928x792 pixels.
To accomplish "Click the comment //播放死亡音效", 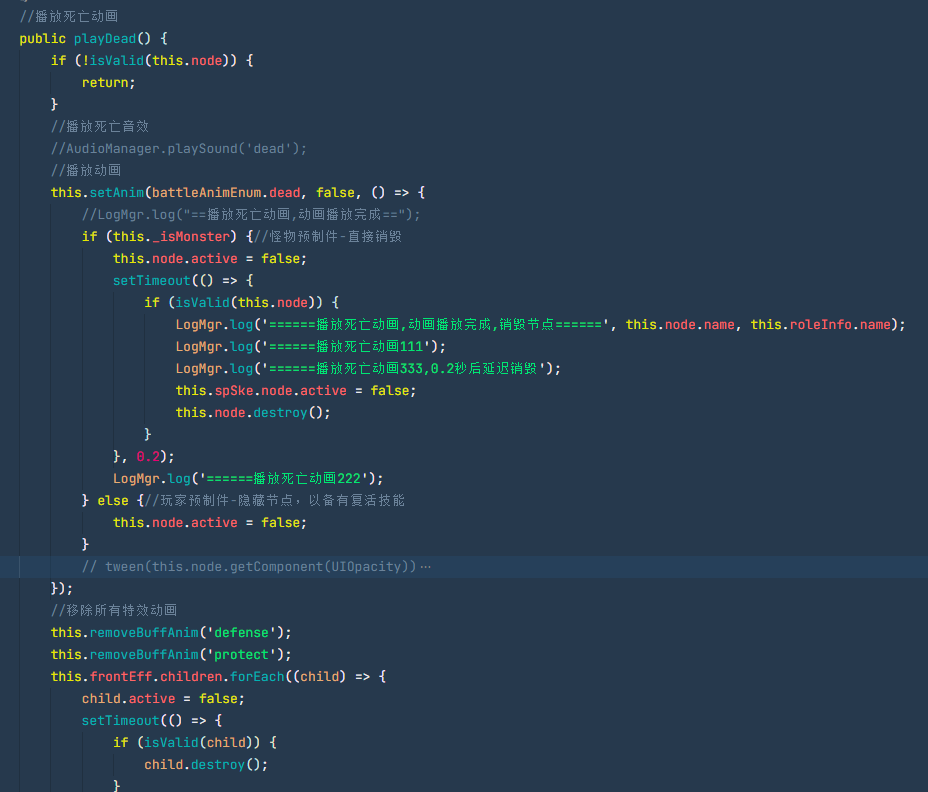I will click(99, 126).
